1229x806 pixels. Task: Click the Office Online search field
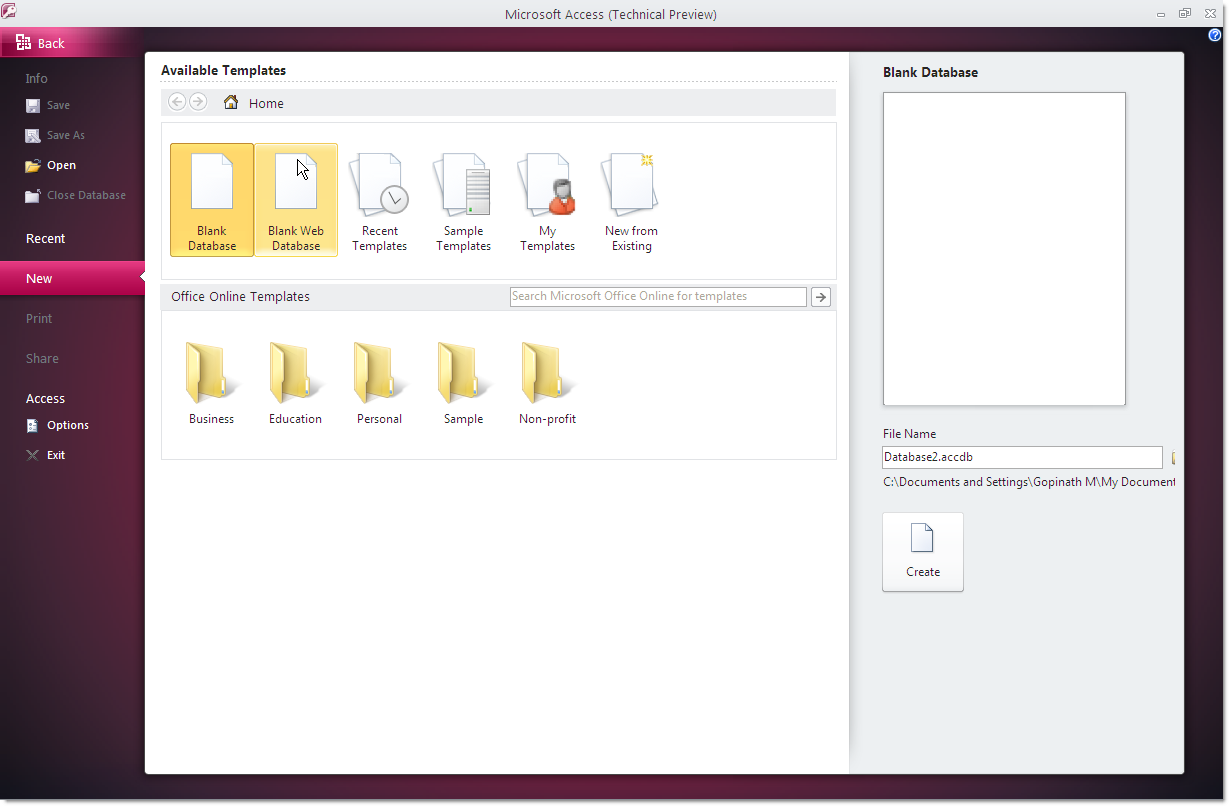657,297
